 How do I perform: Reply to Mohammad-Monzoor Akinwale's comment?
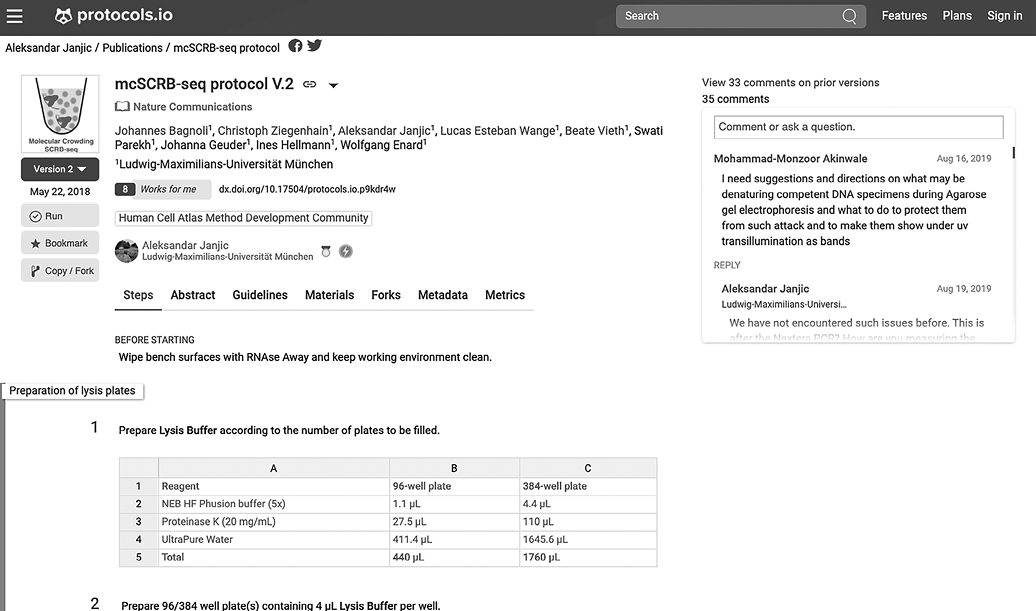[x=727, y=265]
